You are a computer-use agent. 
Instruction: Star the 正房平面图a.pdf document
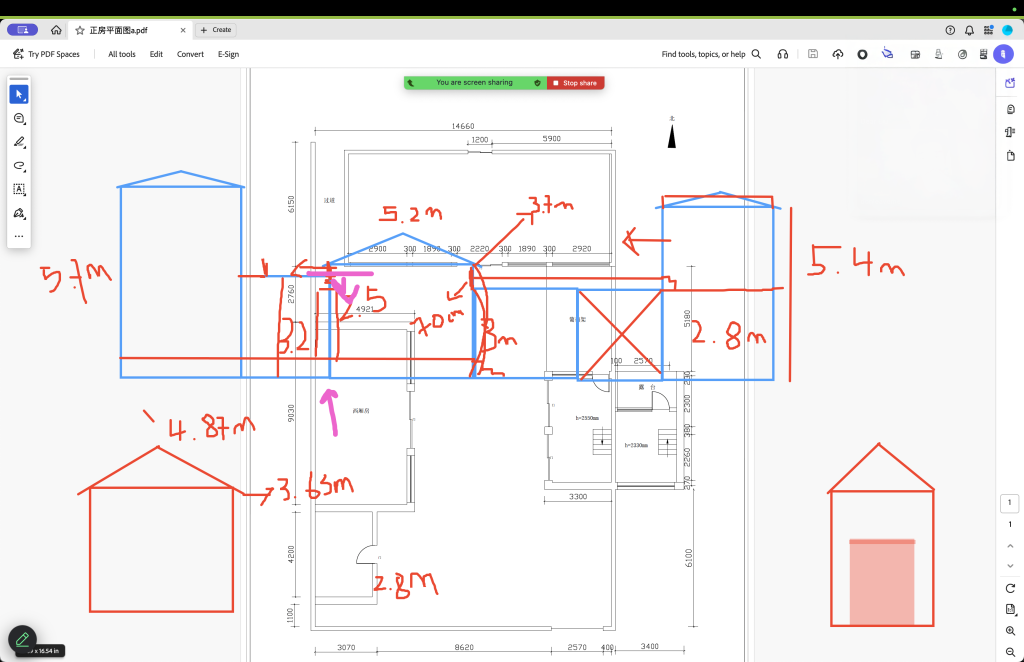[x=80, y=30]
